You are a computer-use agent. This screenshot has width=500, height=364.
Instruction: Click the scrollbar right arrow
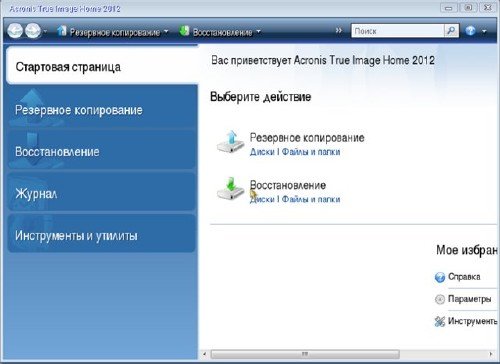click(491, 354)
